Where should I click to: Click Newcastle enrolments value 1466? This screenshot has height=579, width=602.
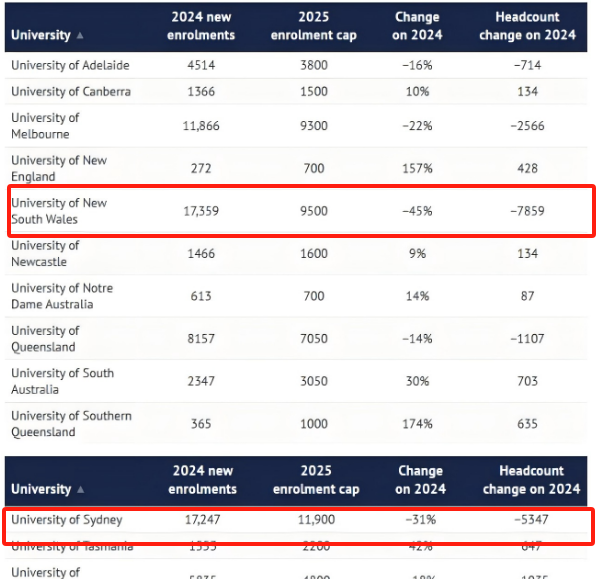point(201,254)
